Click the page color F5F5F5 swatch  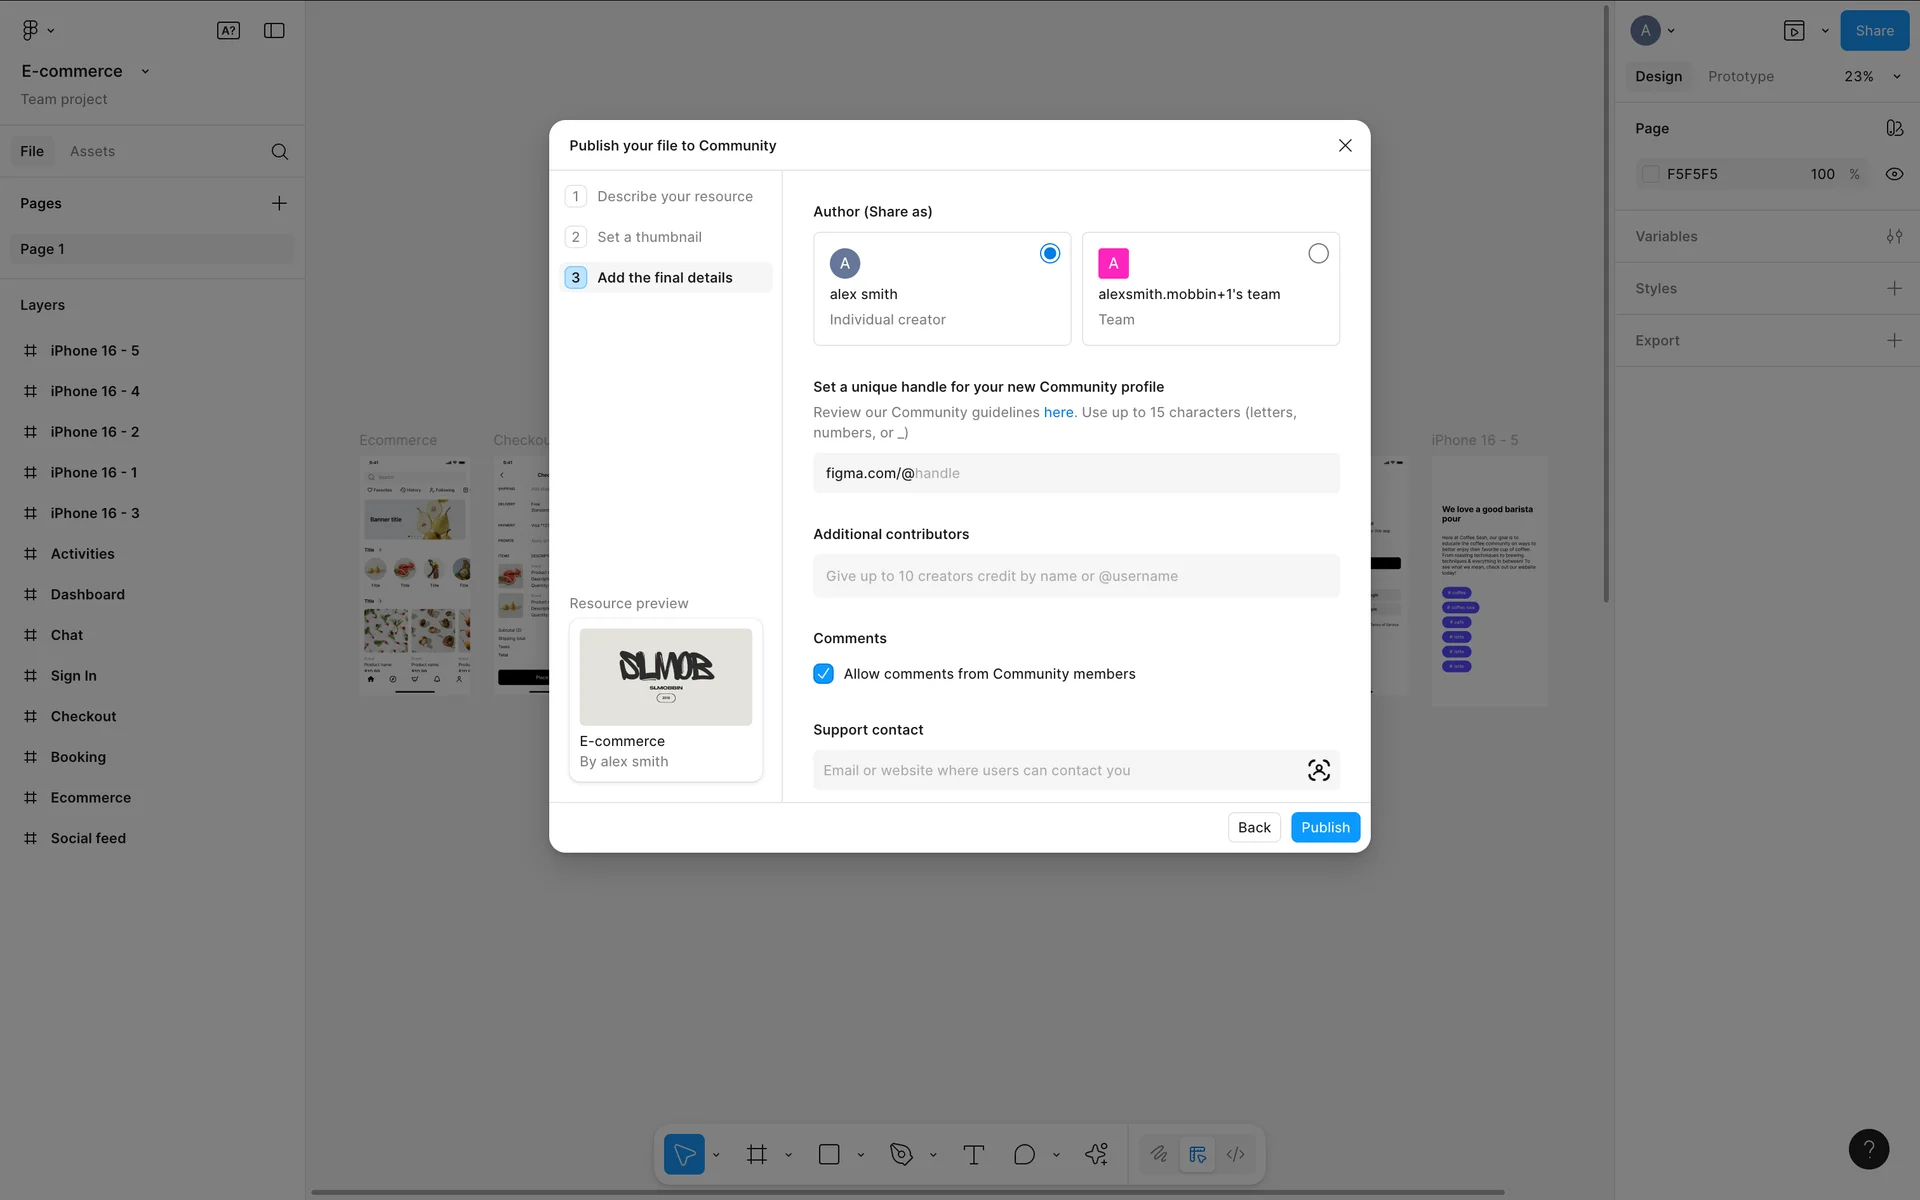(x=1651, y=174)
